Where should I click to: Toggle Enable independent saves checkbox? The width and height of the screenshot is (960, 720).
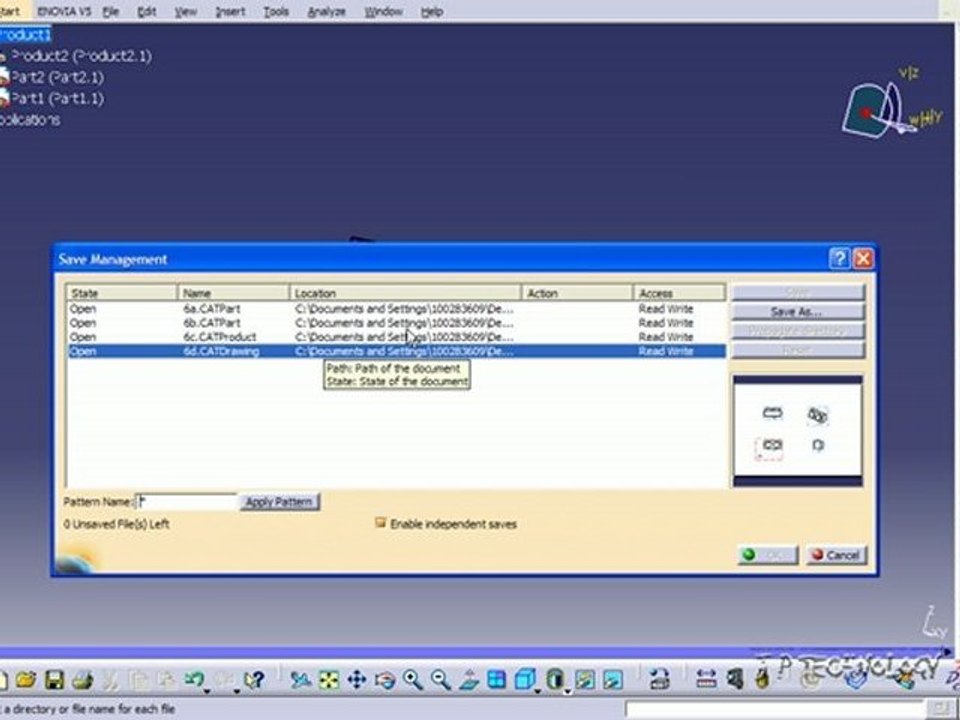click(380, 523)
